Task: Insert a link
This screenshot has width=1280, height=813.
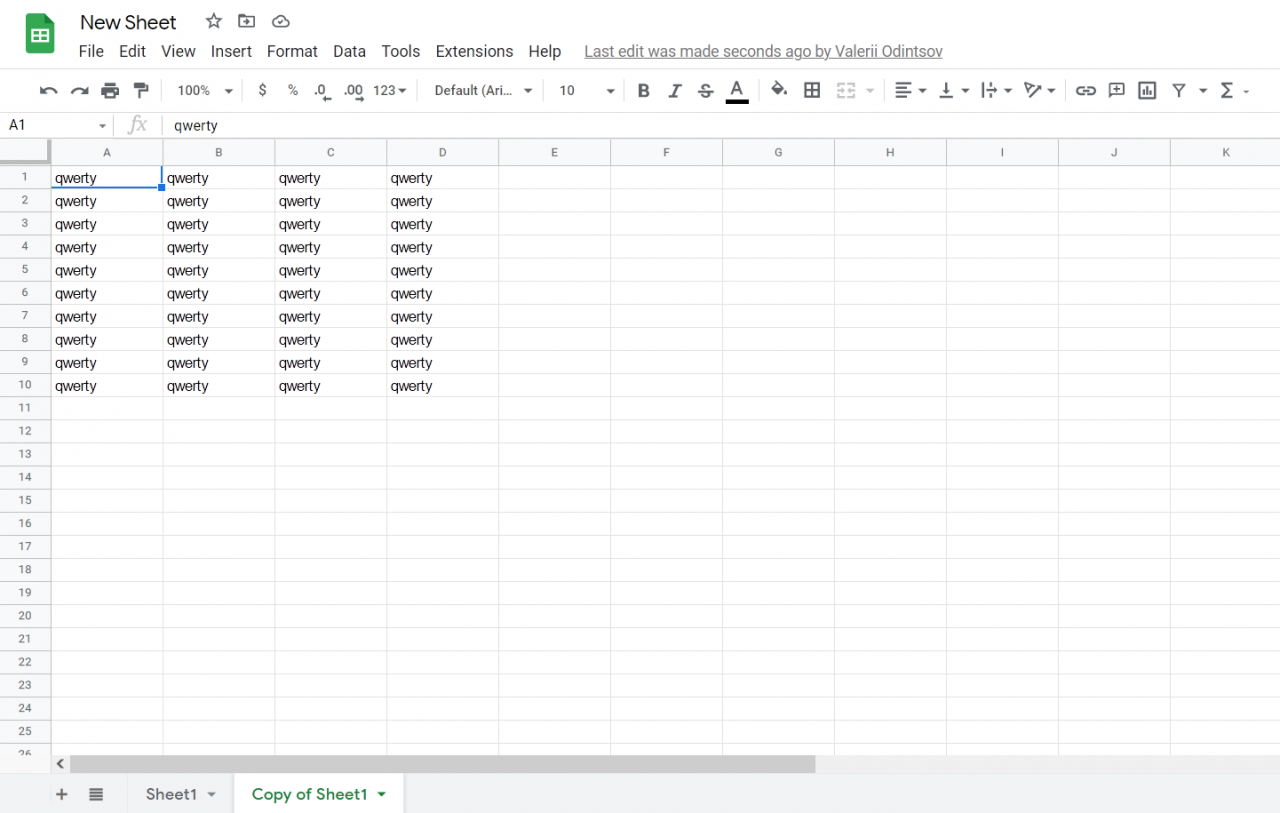Action: coord(1086,90)
